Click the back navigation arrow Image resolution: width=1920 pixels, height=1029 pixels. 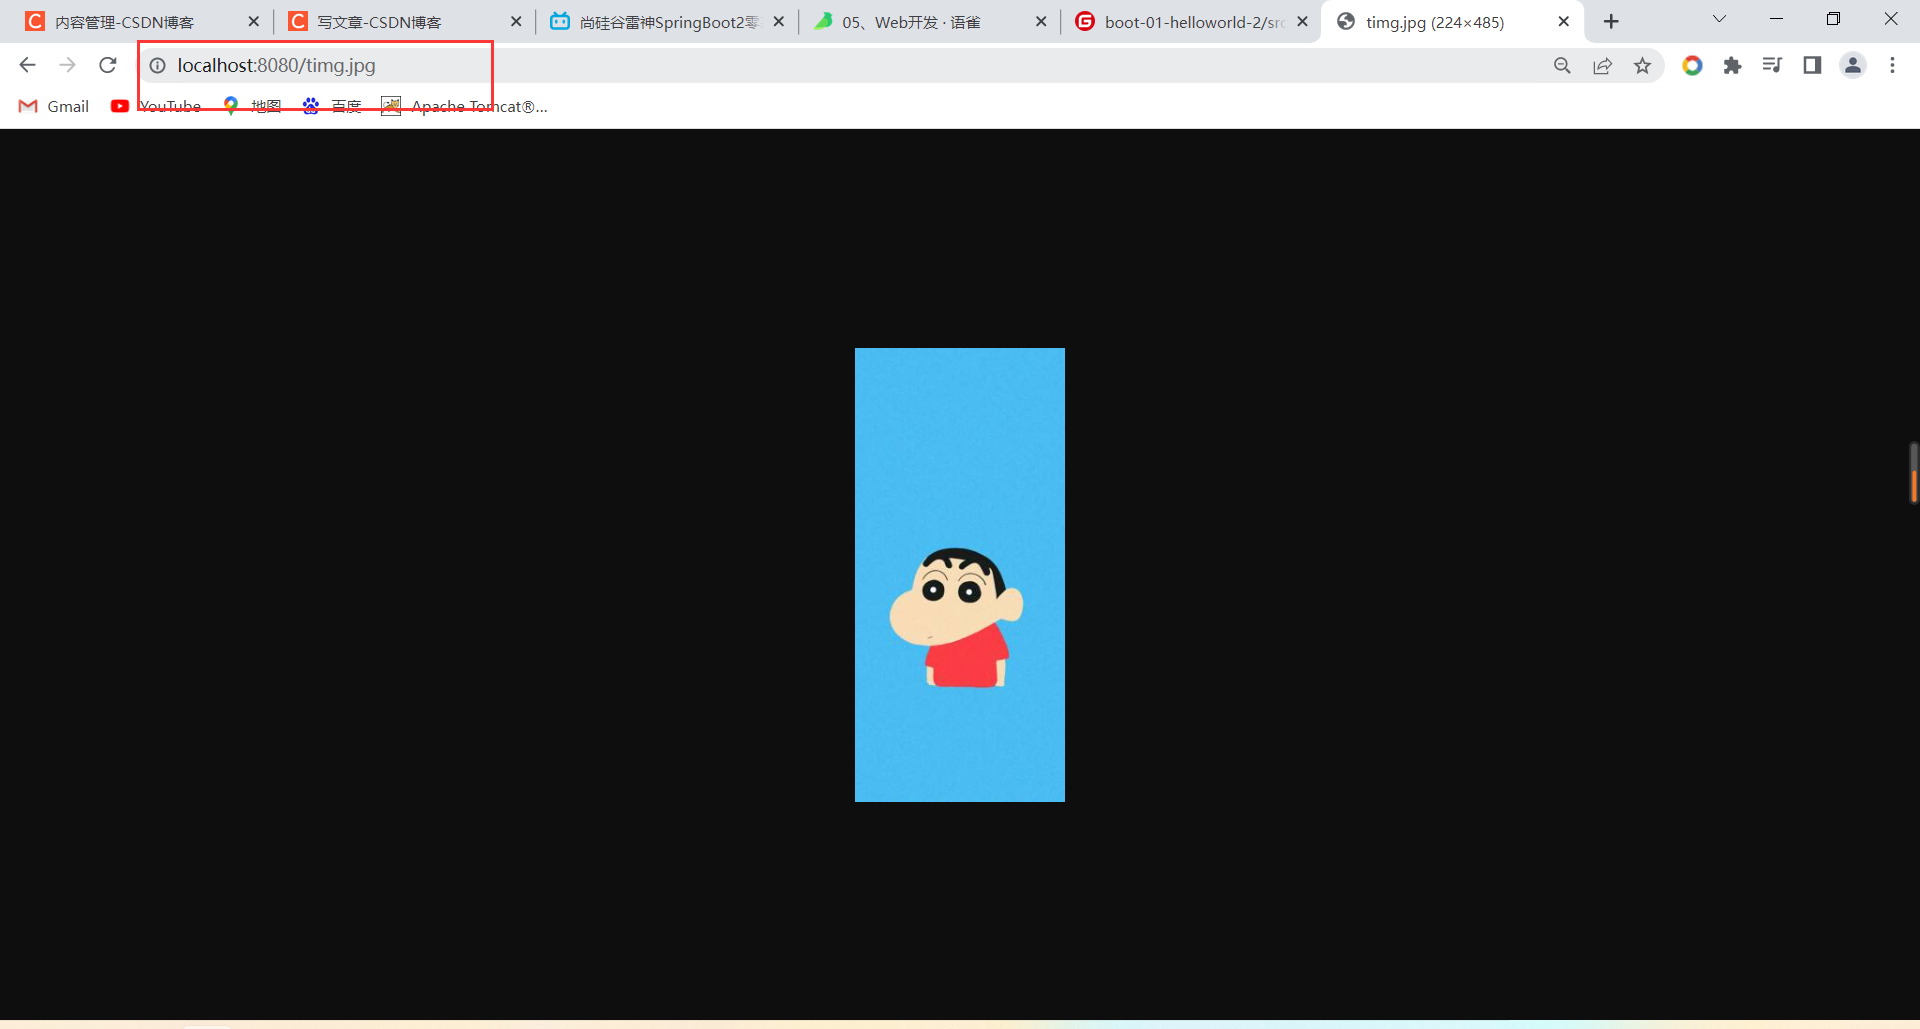[27, 65]
